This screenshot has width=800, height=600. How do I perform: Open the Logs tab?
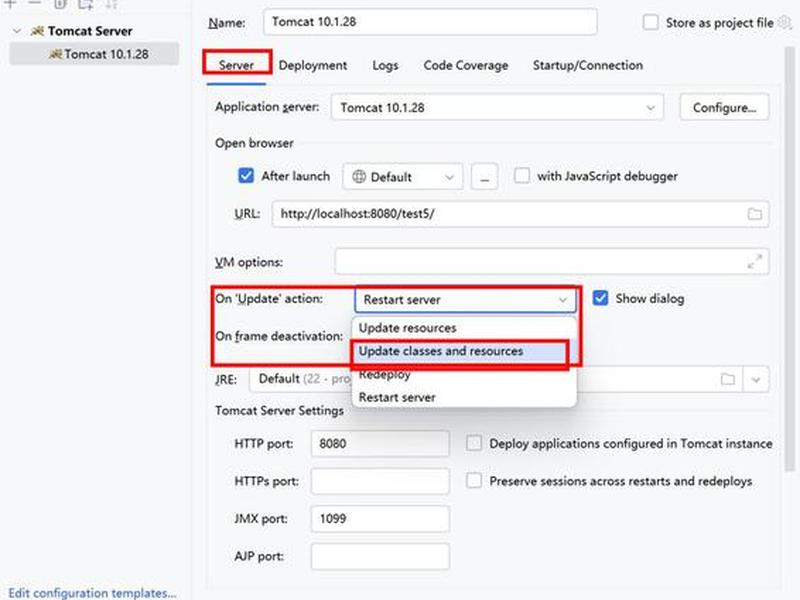coord(385,65)
